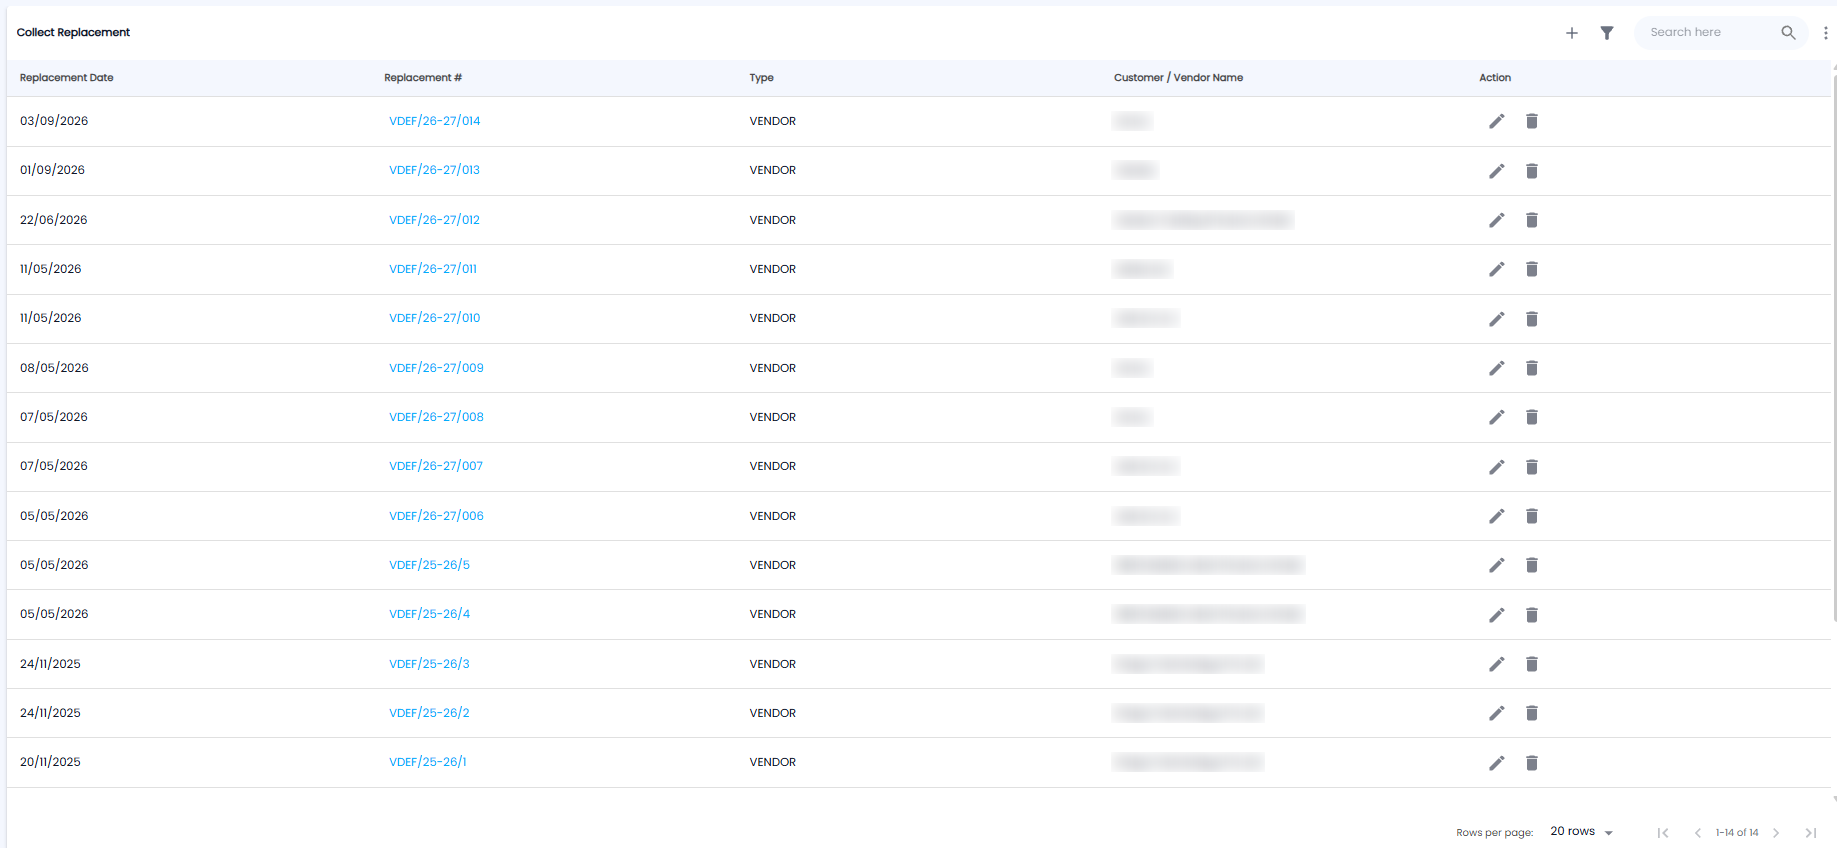Sort by Customer / Vendor Name header
Viewport: 1837px width, 848px height.
coord(1179,78)
